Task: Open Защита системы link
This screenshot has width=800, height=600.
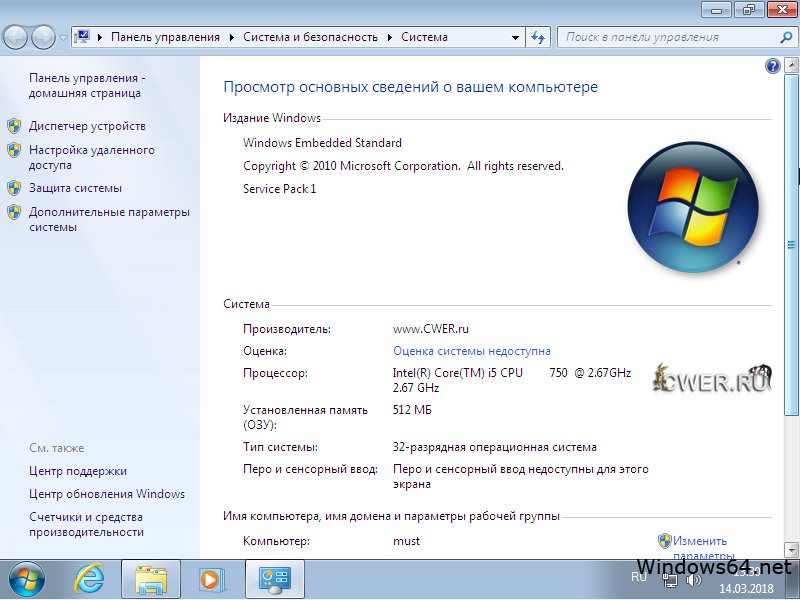Action: 76,188
